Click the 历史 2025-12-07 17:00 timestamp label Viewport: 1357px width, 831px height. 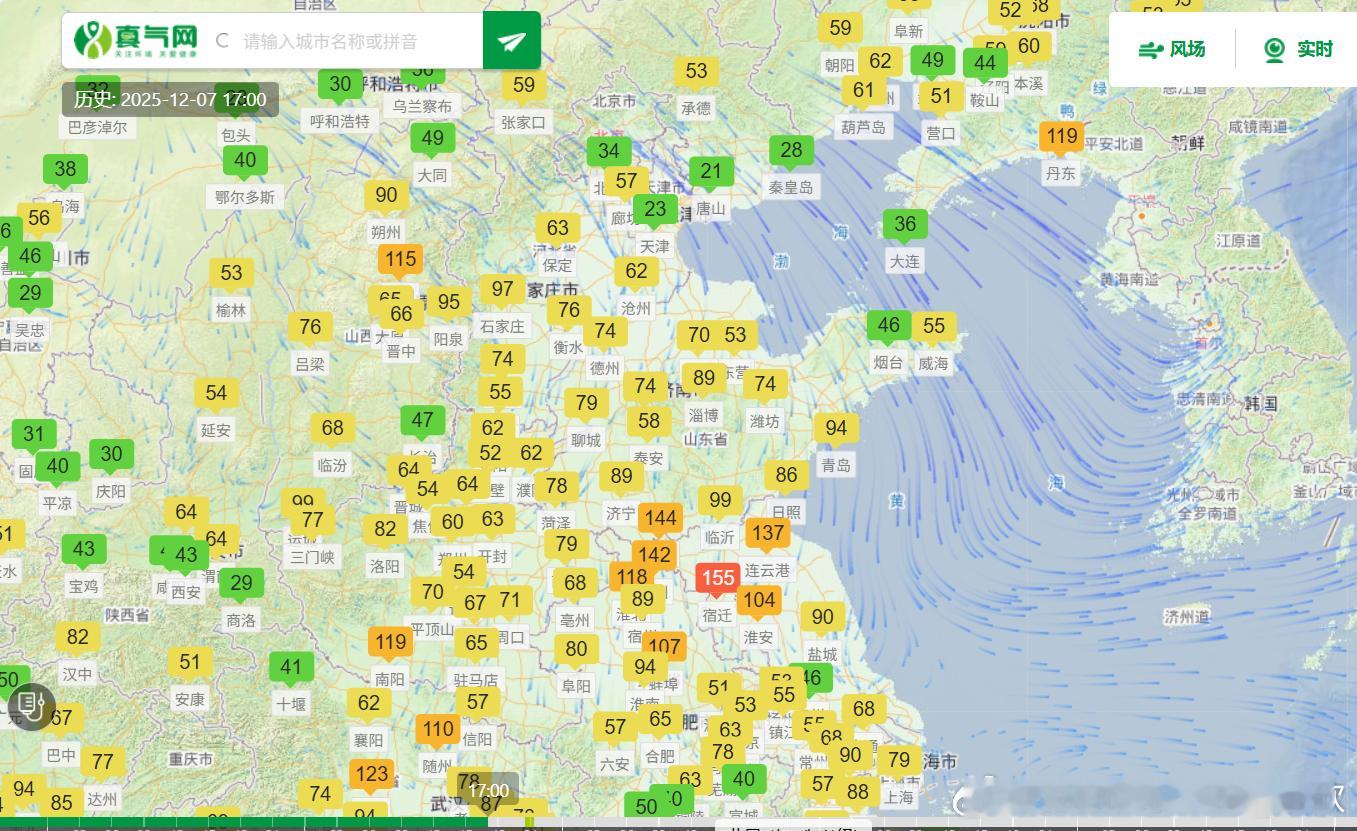click(x=170, y=99)
